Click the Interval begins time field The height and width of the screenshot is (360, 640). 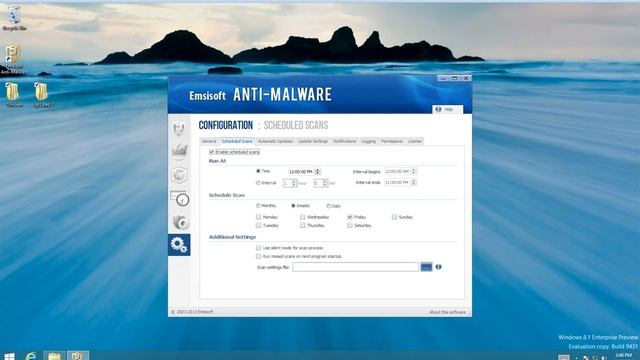397,171
